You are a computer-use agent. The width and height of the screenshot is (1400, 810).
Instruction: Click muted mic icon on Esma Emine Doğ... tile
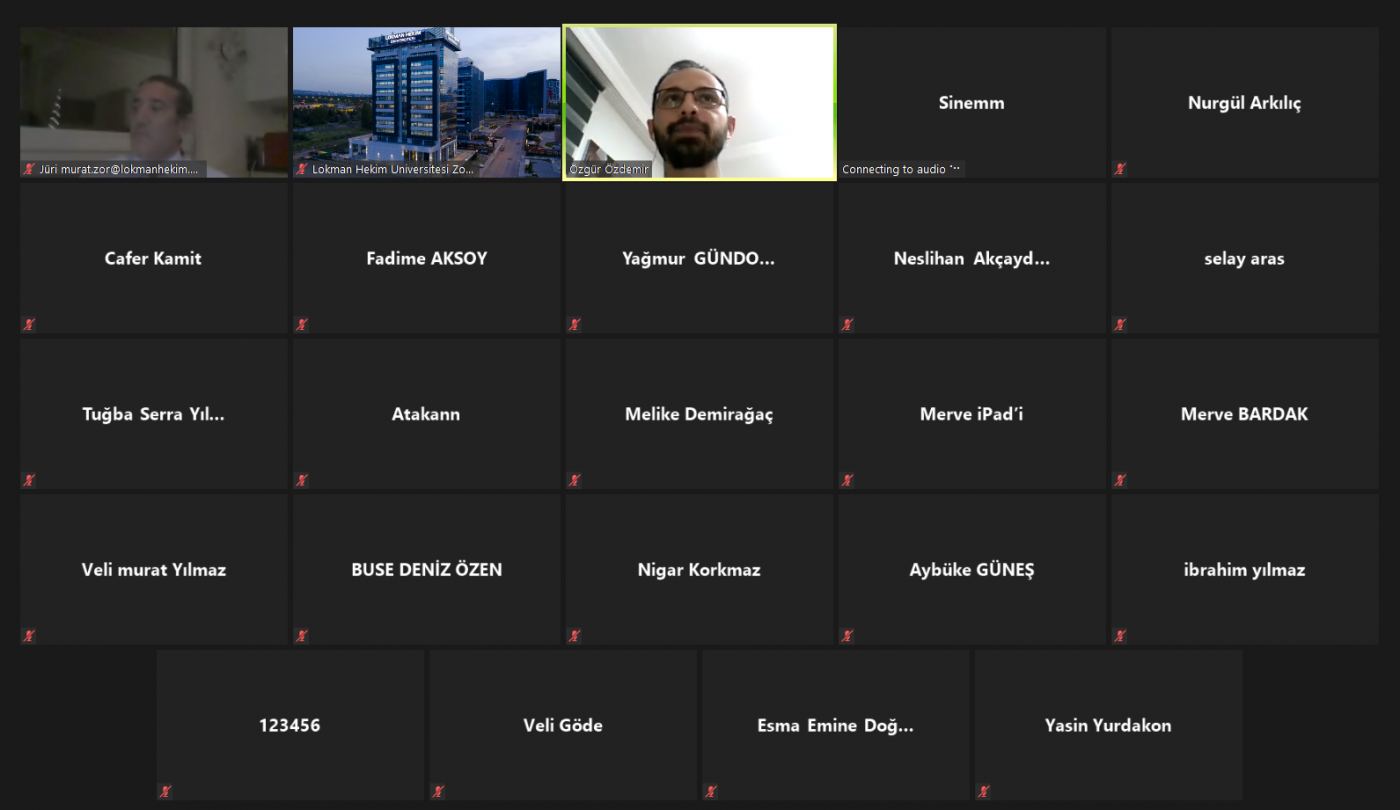711,792
